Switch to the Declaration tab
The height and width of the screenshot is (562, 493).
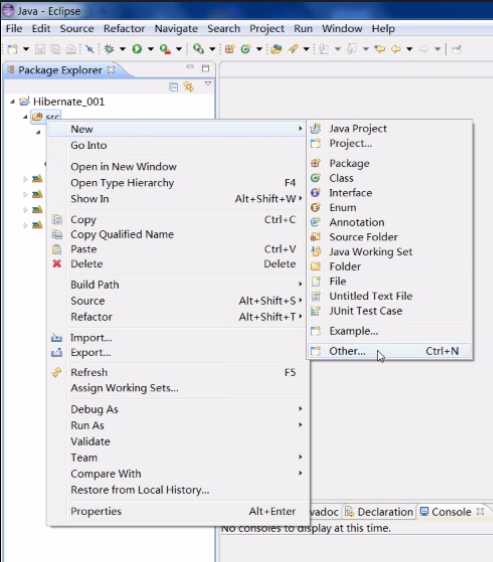[379, 512]
